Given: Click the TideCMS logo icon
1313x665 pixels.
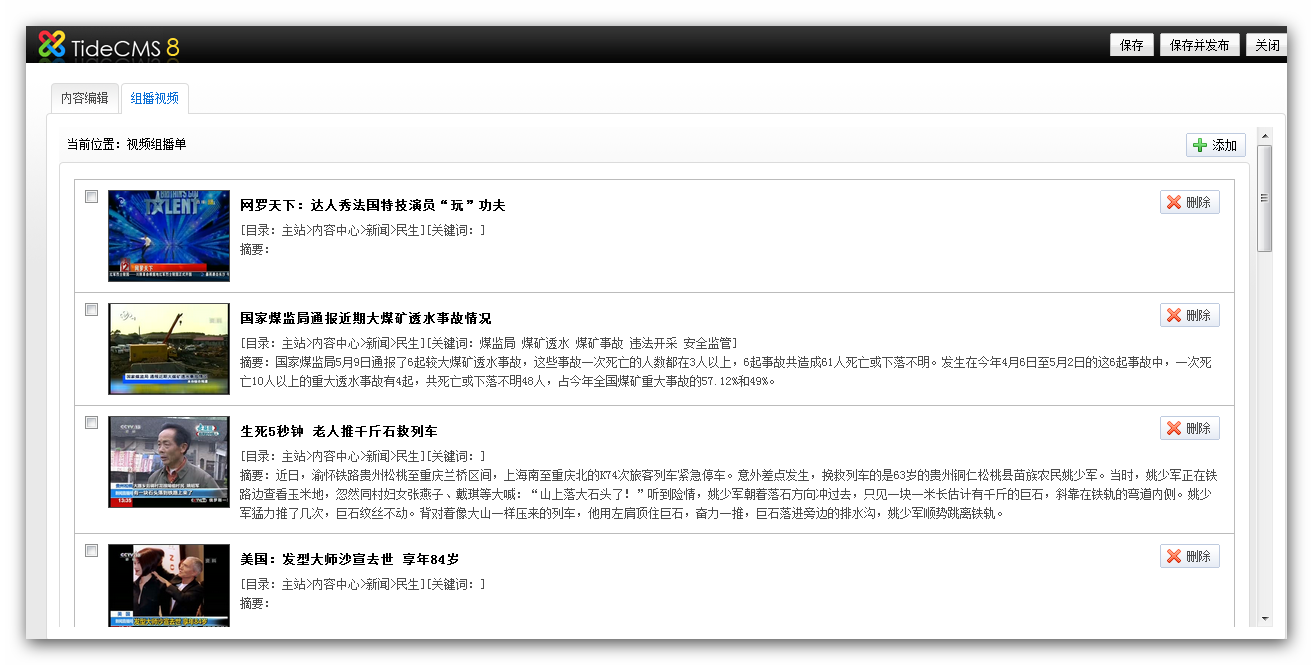Looking at the screenshot, I should point(52,45).
